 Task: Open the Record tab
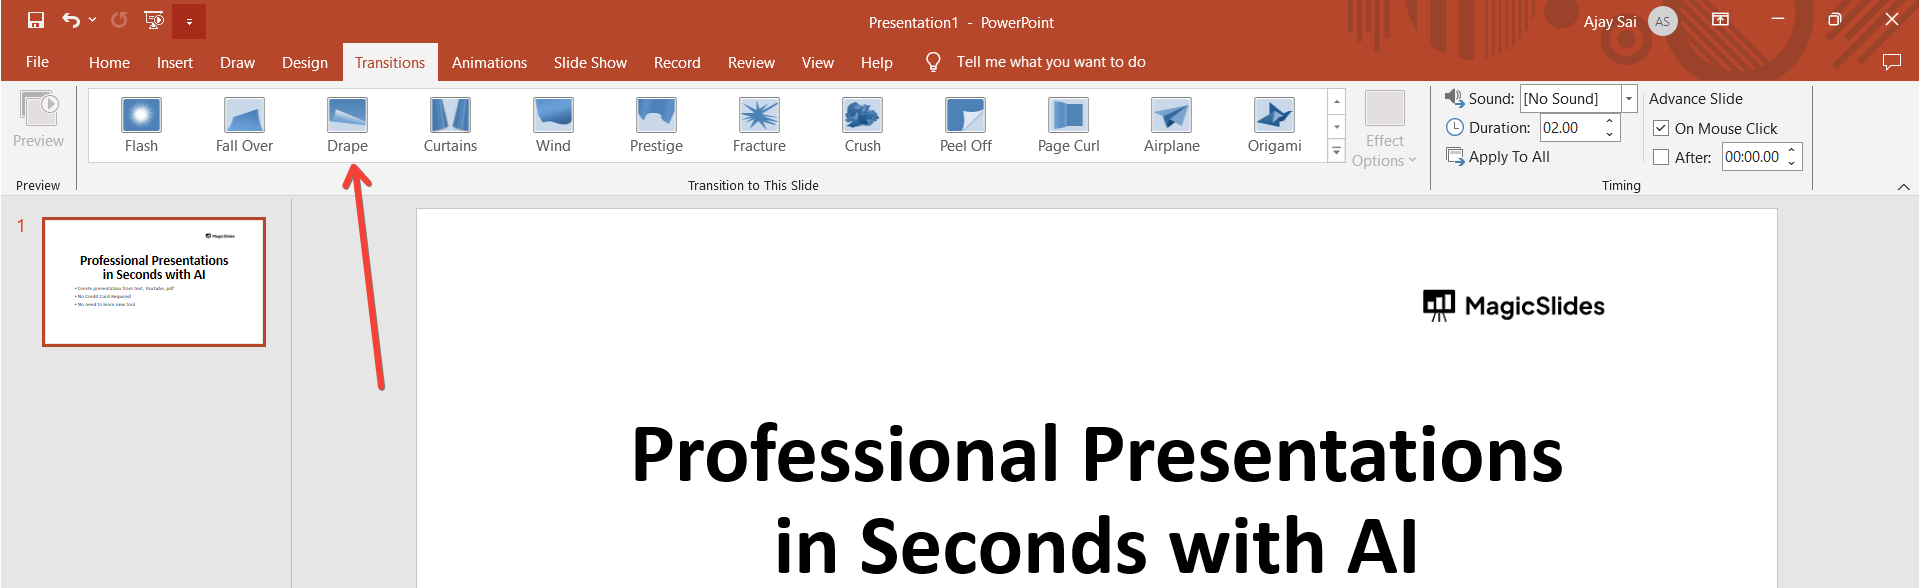pyautogui.click(x=677, y=62)
